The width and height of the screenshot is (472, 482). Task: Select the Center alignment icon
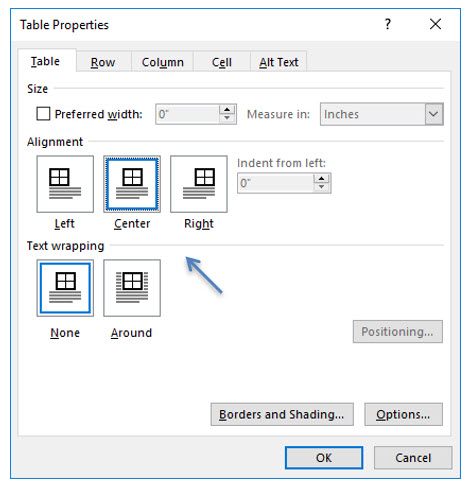132,184
